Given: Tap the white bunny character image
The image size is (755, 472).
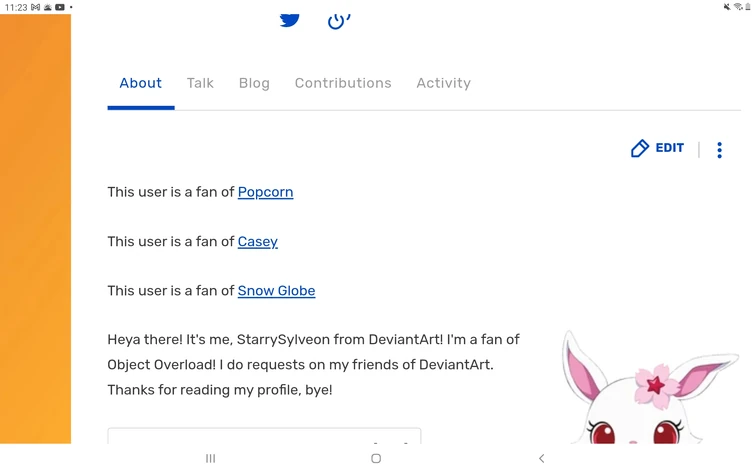Looking at the screenshot, I should (650, 388).
